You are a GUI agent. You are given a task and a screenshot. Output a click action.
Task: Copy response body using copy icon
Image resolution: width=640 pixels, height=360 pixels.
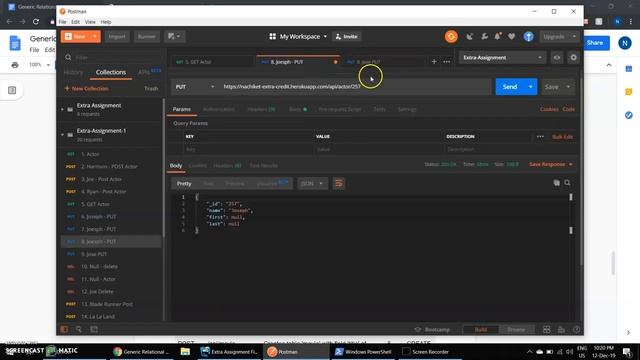pyautogui.click(x=556, y=183)
